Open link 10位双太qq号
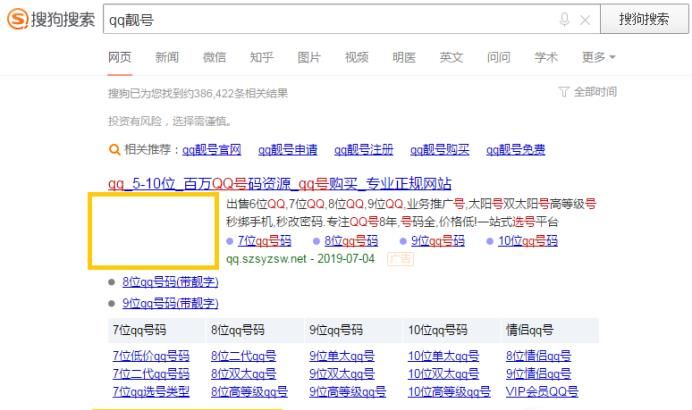This screenshot has height=410, width=692. [x=444, y=374]
